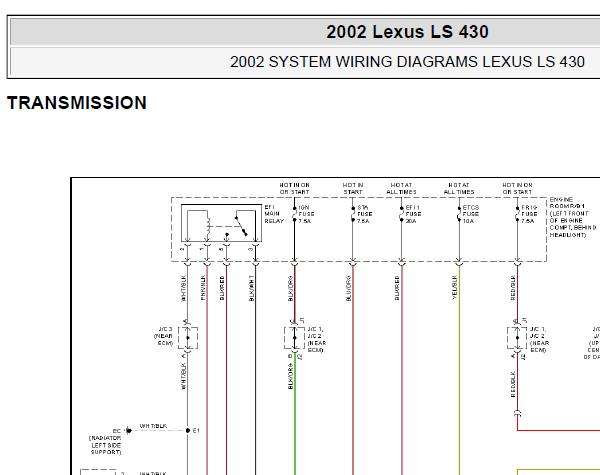Select the 'STA FUSE 7.5A' label
The height and width of the screenshot is (475, 600).
pos(365,214)
